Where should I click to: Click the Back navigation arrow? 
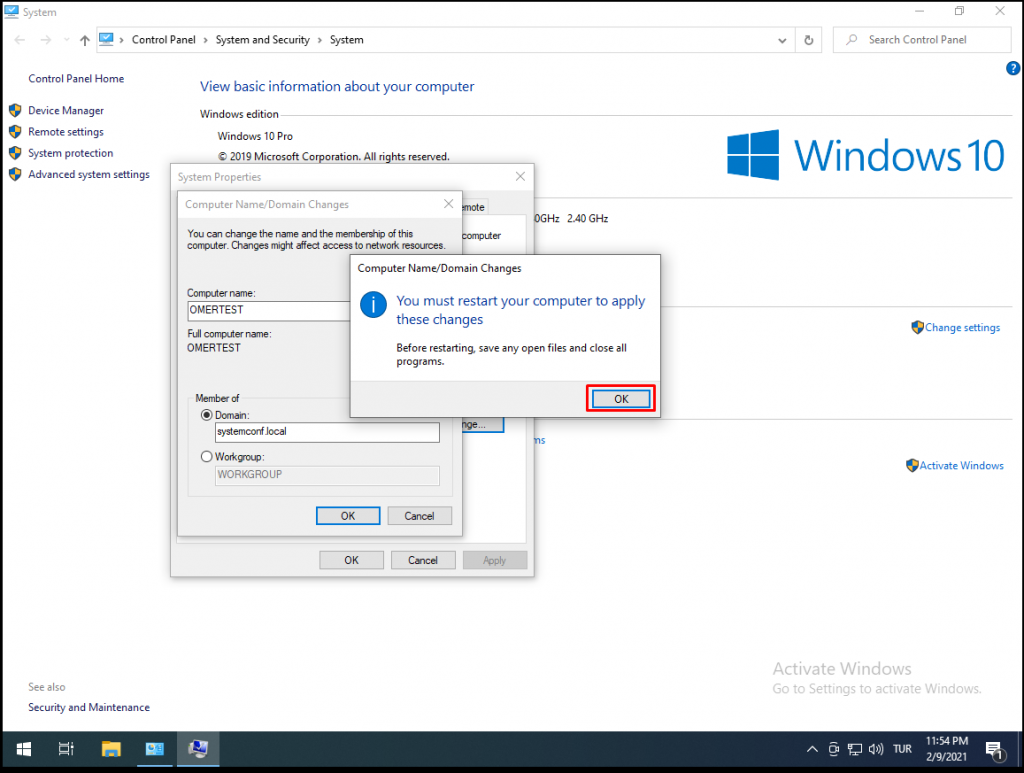pos(18,39)
